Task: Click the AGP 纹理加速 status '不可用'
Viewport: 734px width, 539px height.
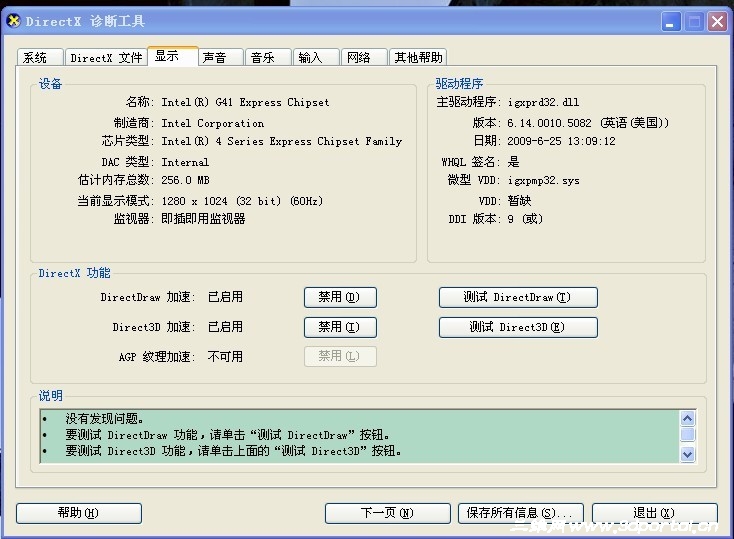Action: click(x=225, y=357)
